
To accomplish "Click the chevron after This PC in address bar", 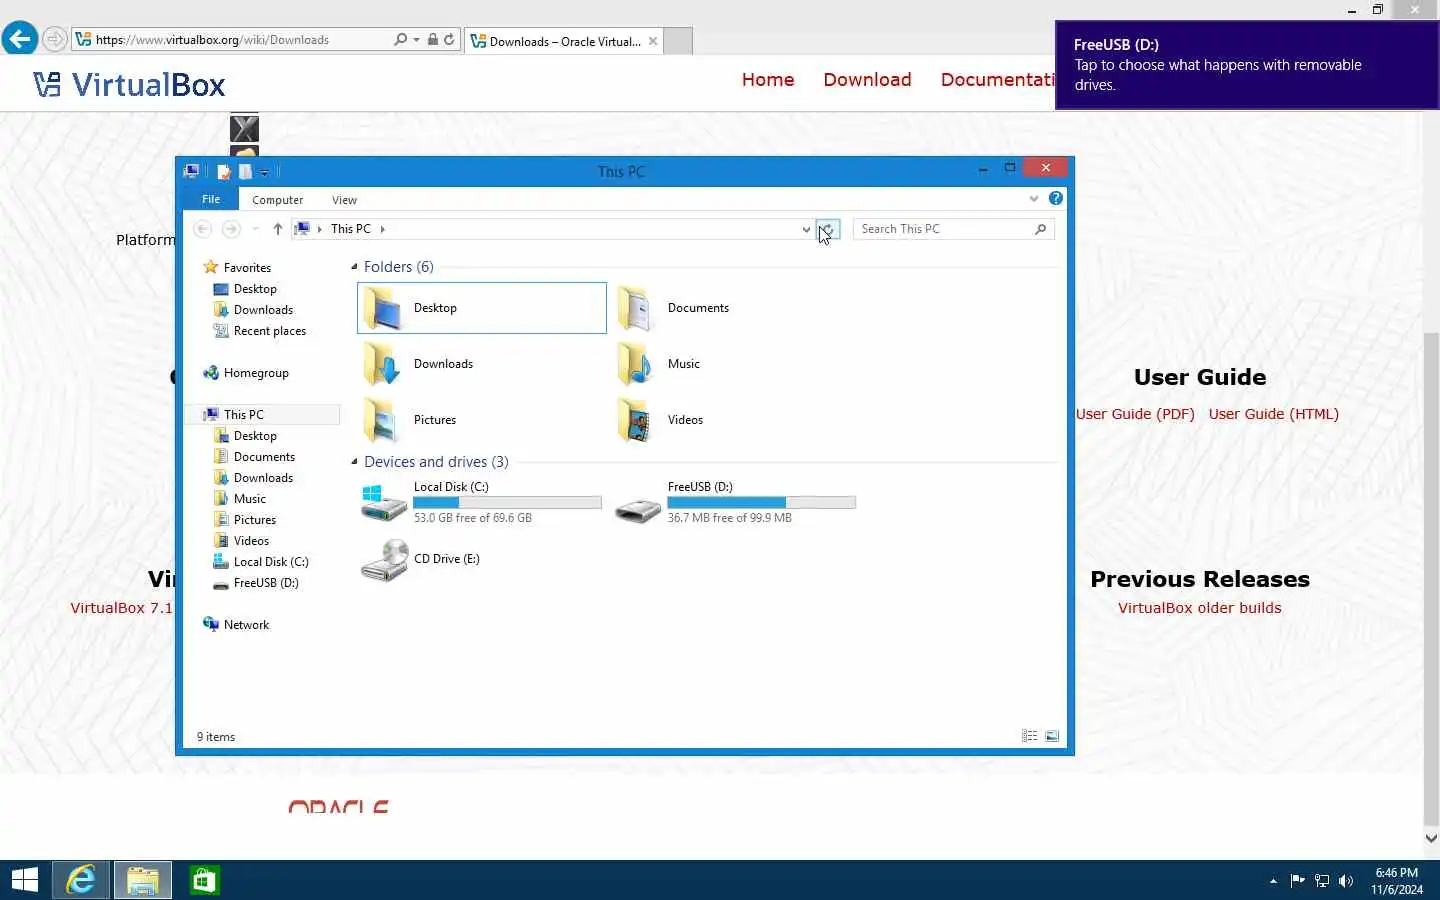I will click(382, 229).
